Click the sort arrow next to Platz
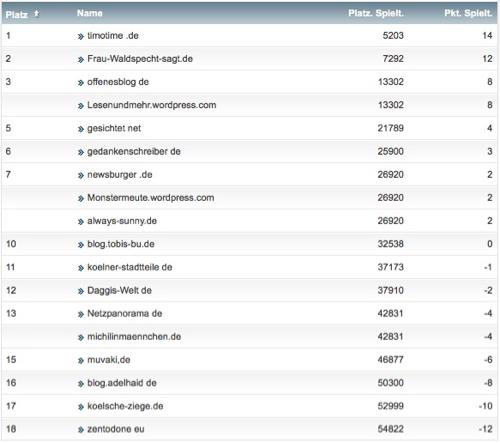500x443 pixels. [x=36, y=14]
